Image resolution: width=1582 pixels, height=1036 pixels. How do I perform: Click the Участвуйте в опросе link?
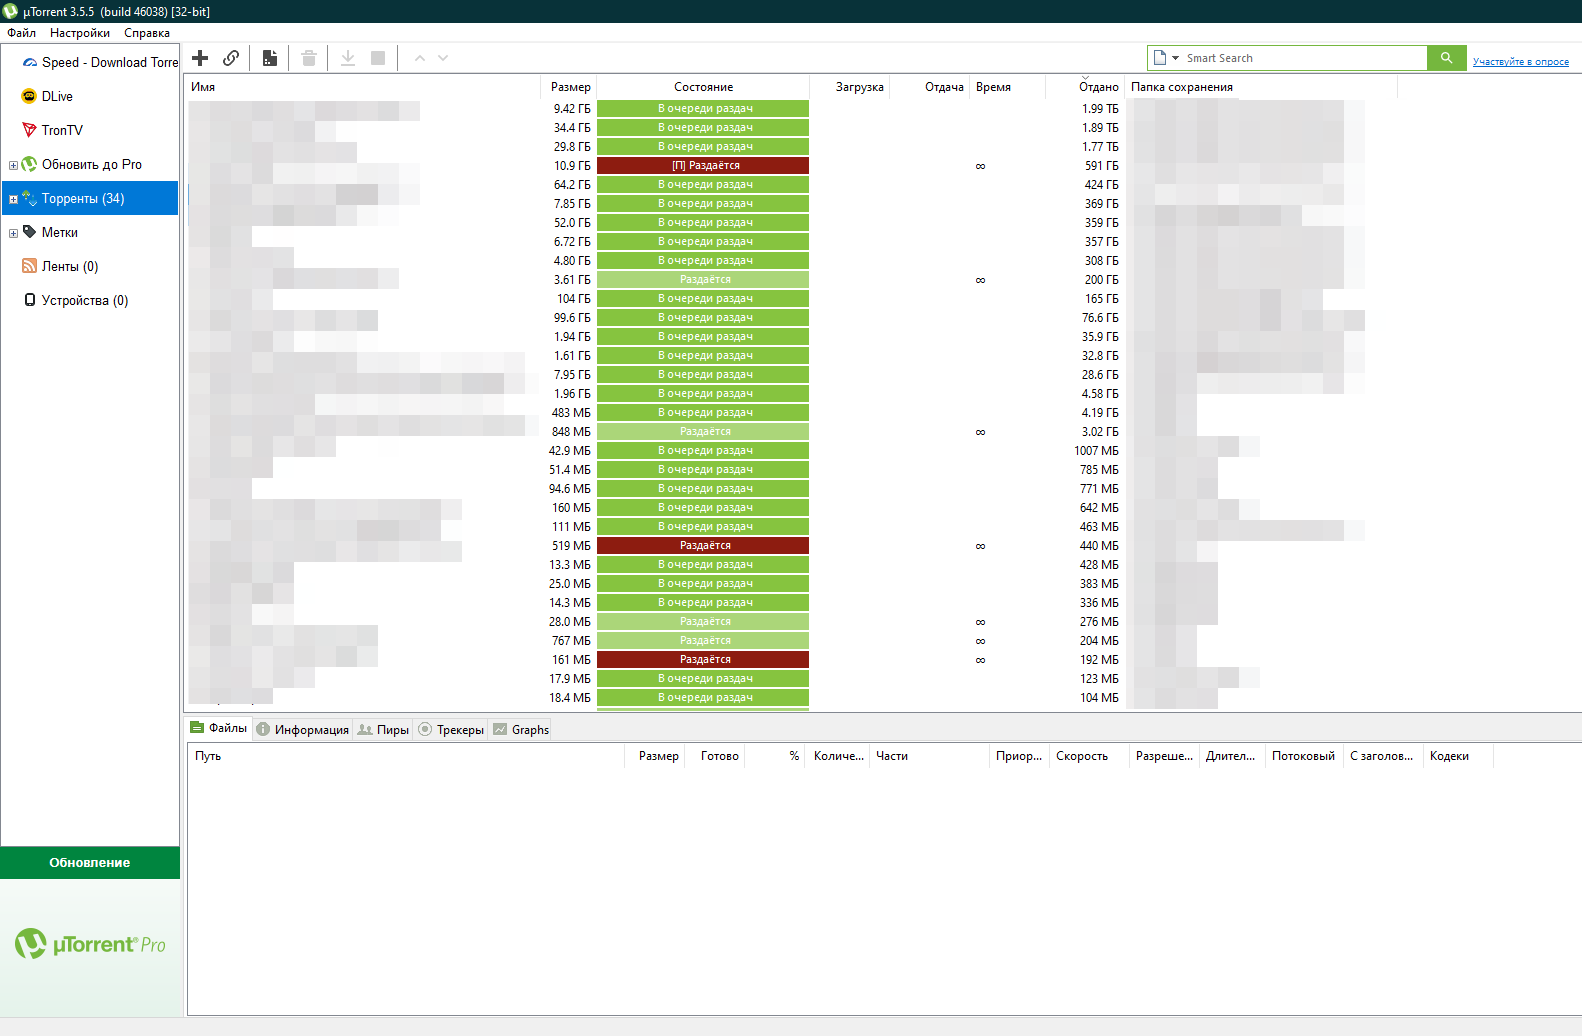pyautogui.click(x=1520, y=62)
